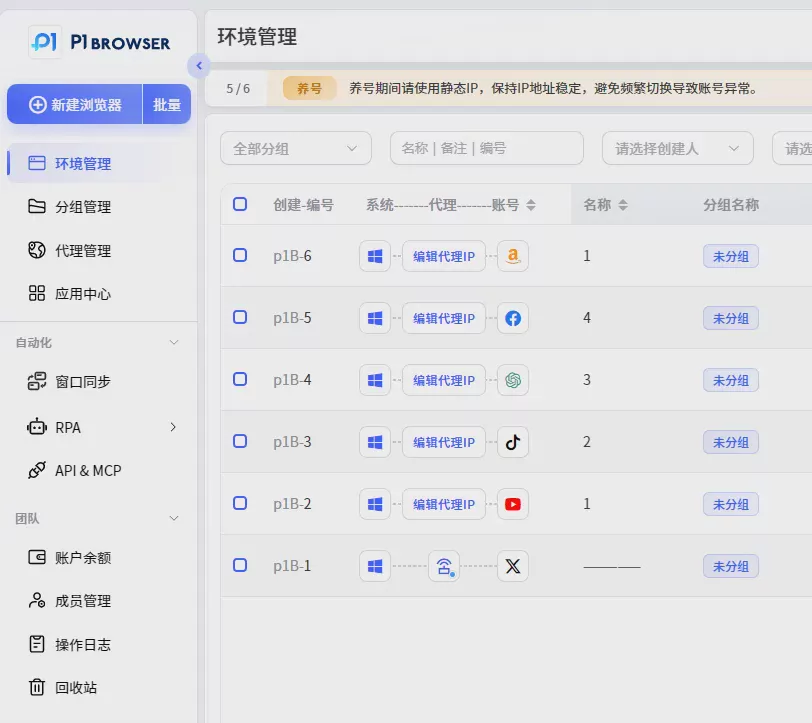Viewport: 812px width, 723px height.
Task: Check the box for row p1B-6
Action: (240, 255)
